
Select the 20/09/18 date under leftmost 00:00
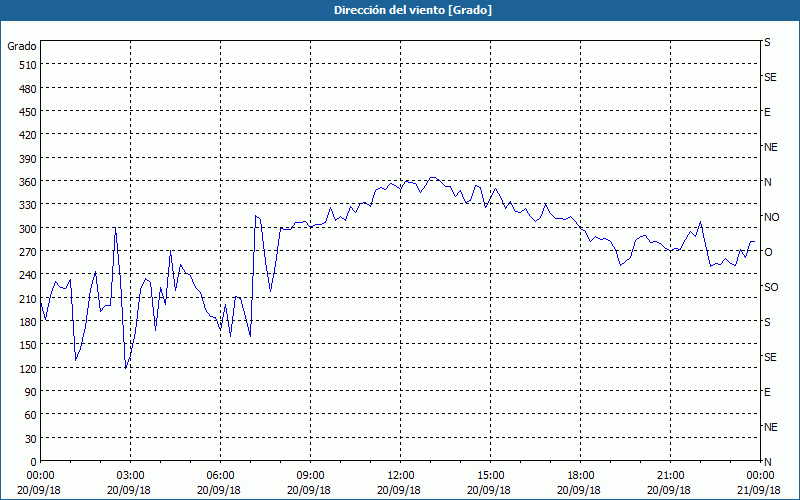coord(40,490)
